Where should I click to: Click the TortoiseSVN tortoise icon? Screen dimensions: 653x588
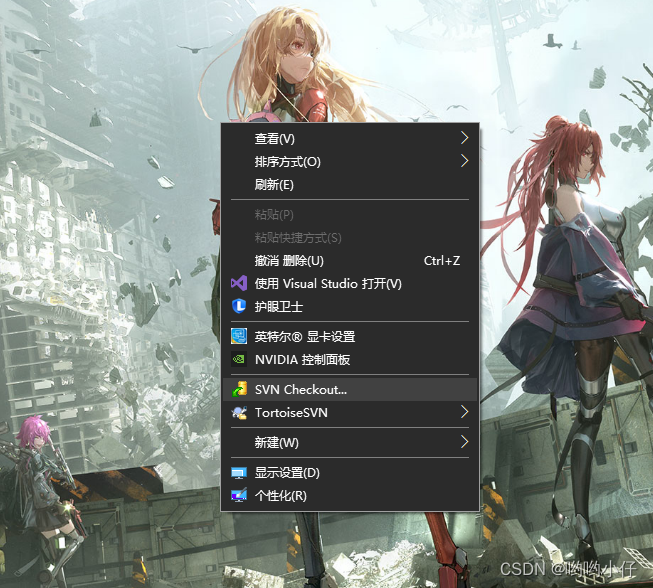tap(239, 412)
